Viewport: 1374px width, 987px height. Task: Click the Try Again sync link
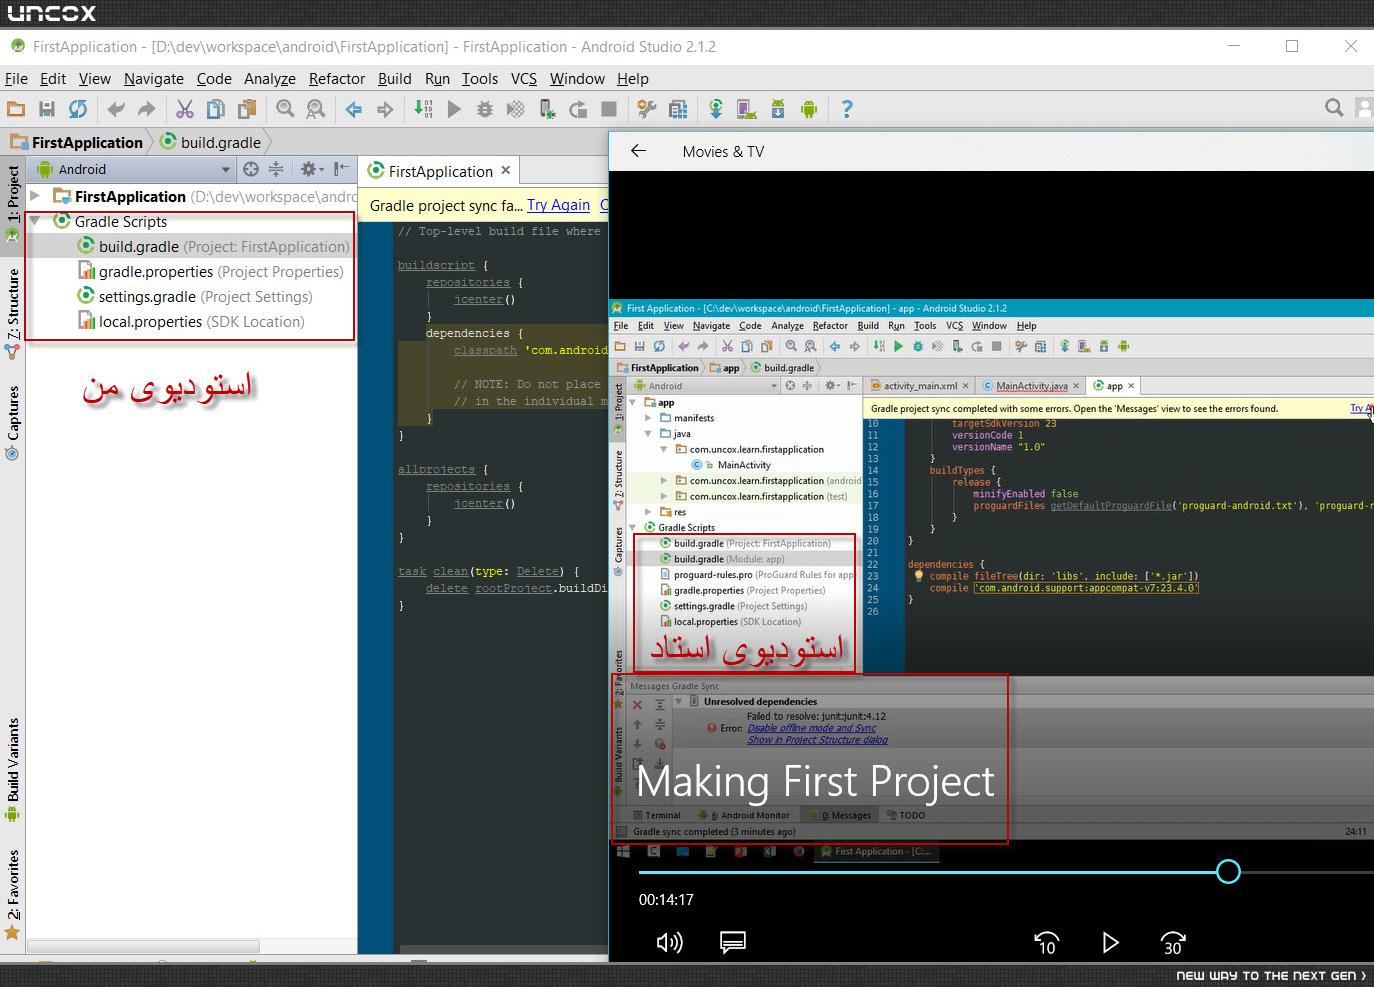(x=559, y=205)
